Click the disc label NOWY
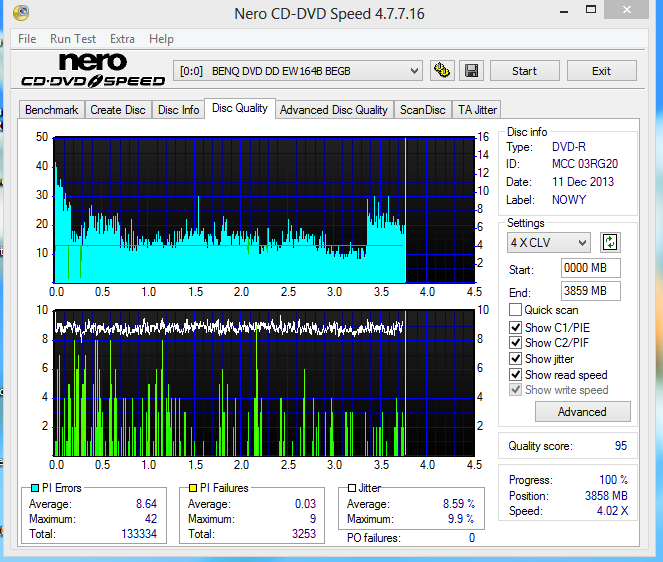Screen dimensions: 663x562 [x=569, y=200]
